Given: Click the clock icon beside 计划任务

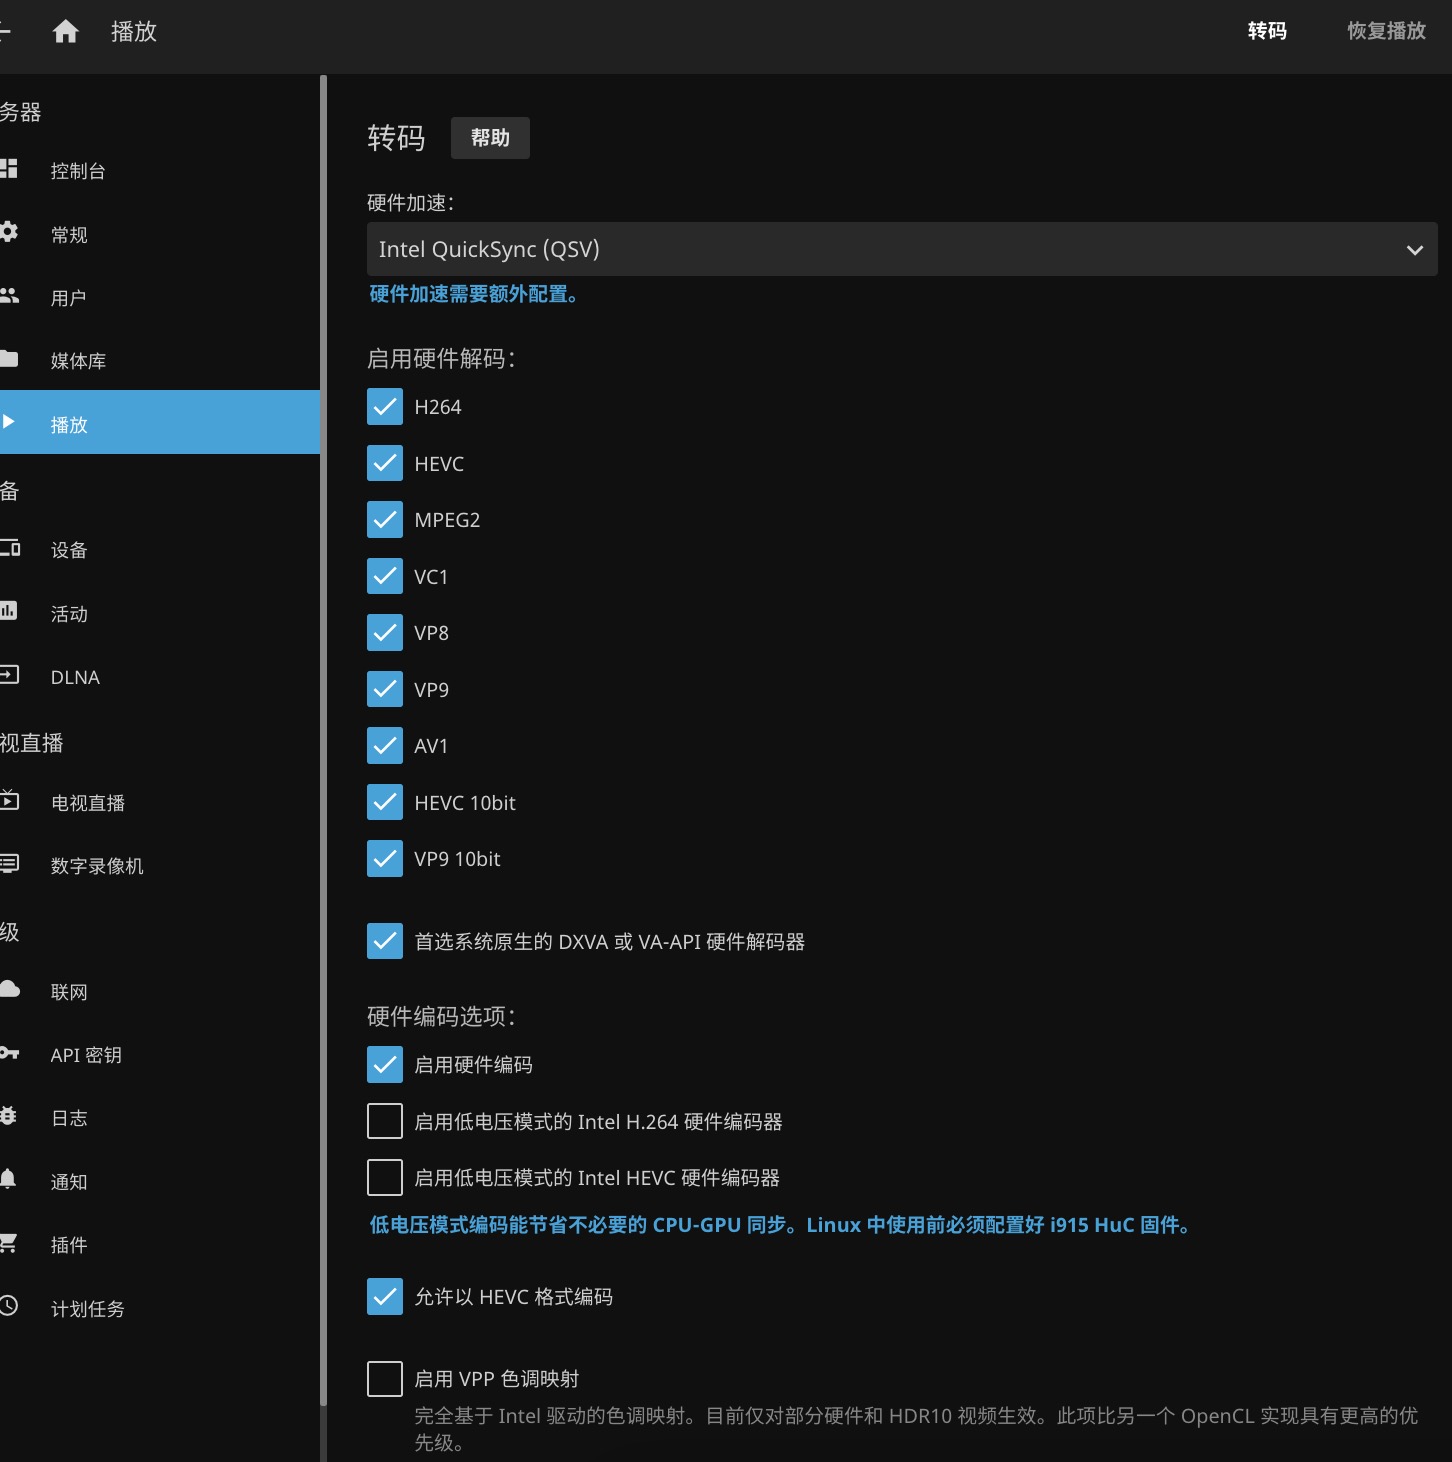Looking at the screenshot, I should pyautogui.click(x=9, y=1306).
